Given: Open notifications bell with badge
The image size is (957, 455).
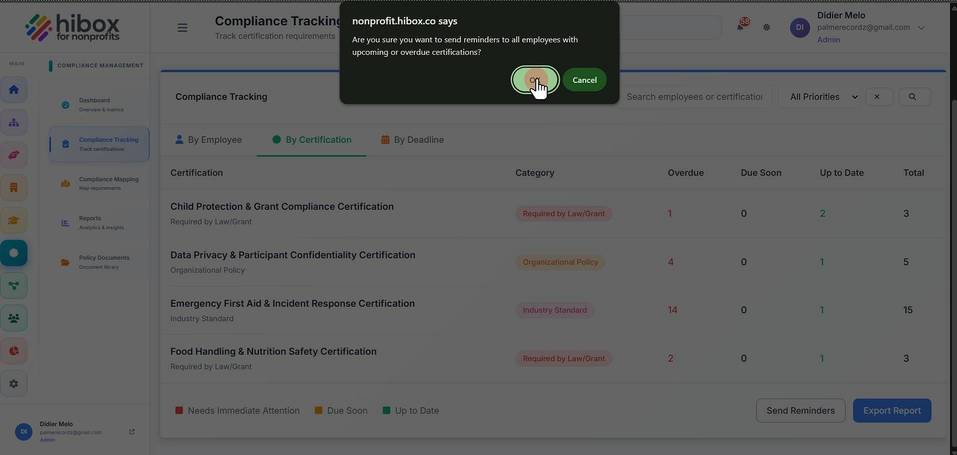Looking at the screenshot, I should 742,26.
